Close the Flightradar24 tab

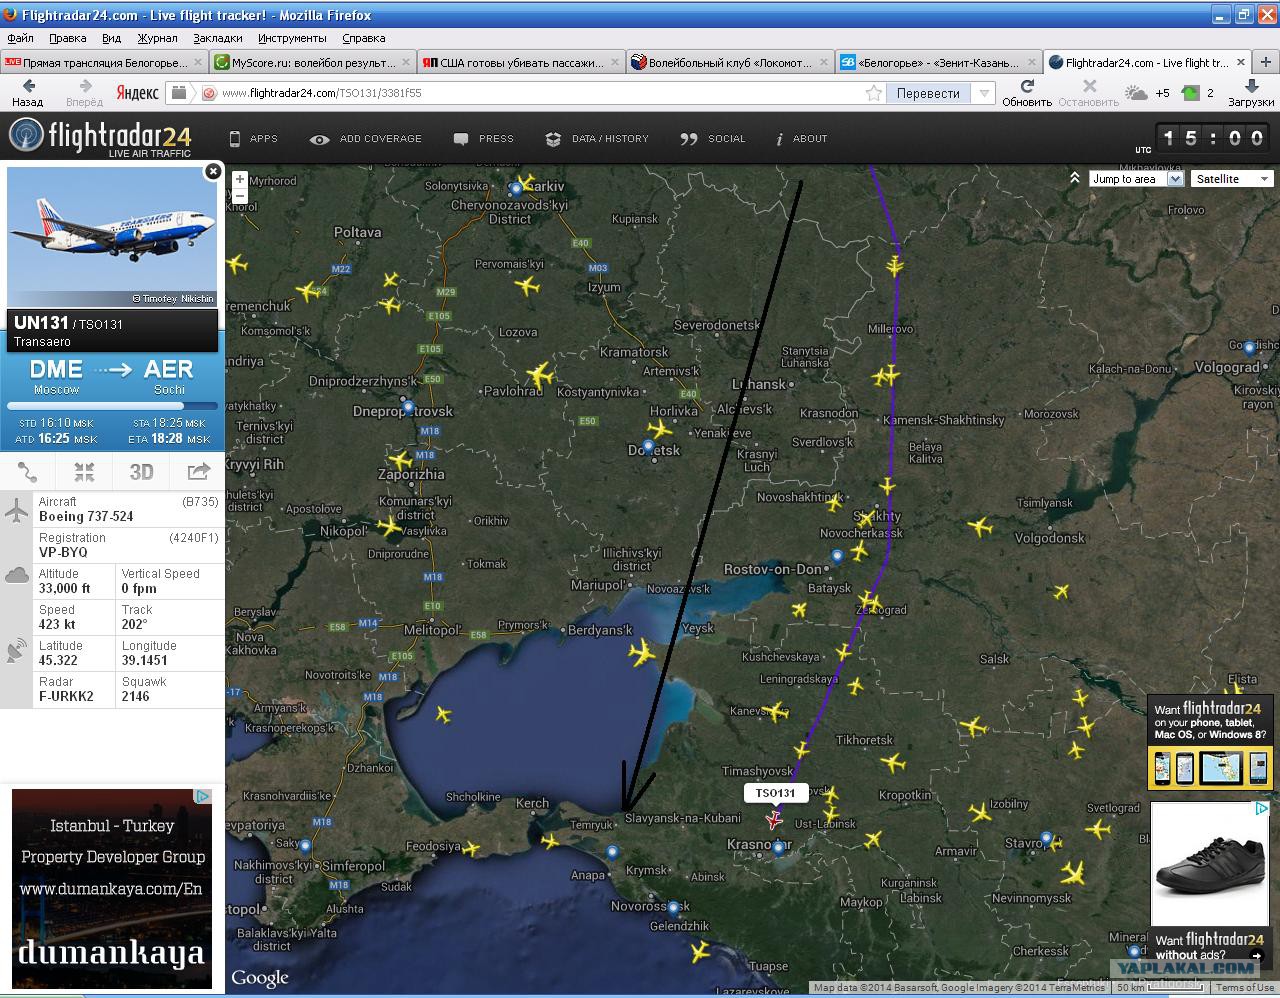click(x=1240, y=62)
